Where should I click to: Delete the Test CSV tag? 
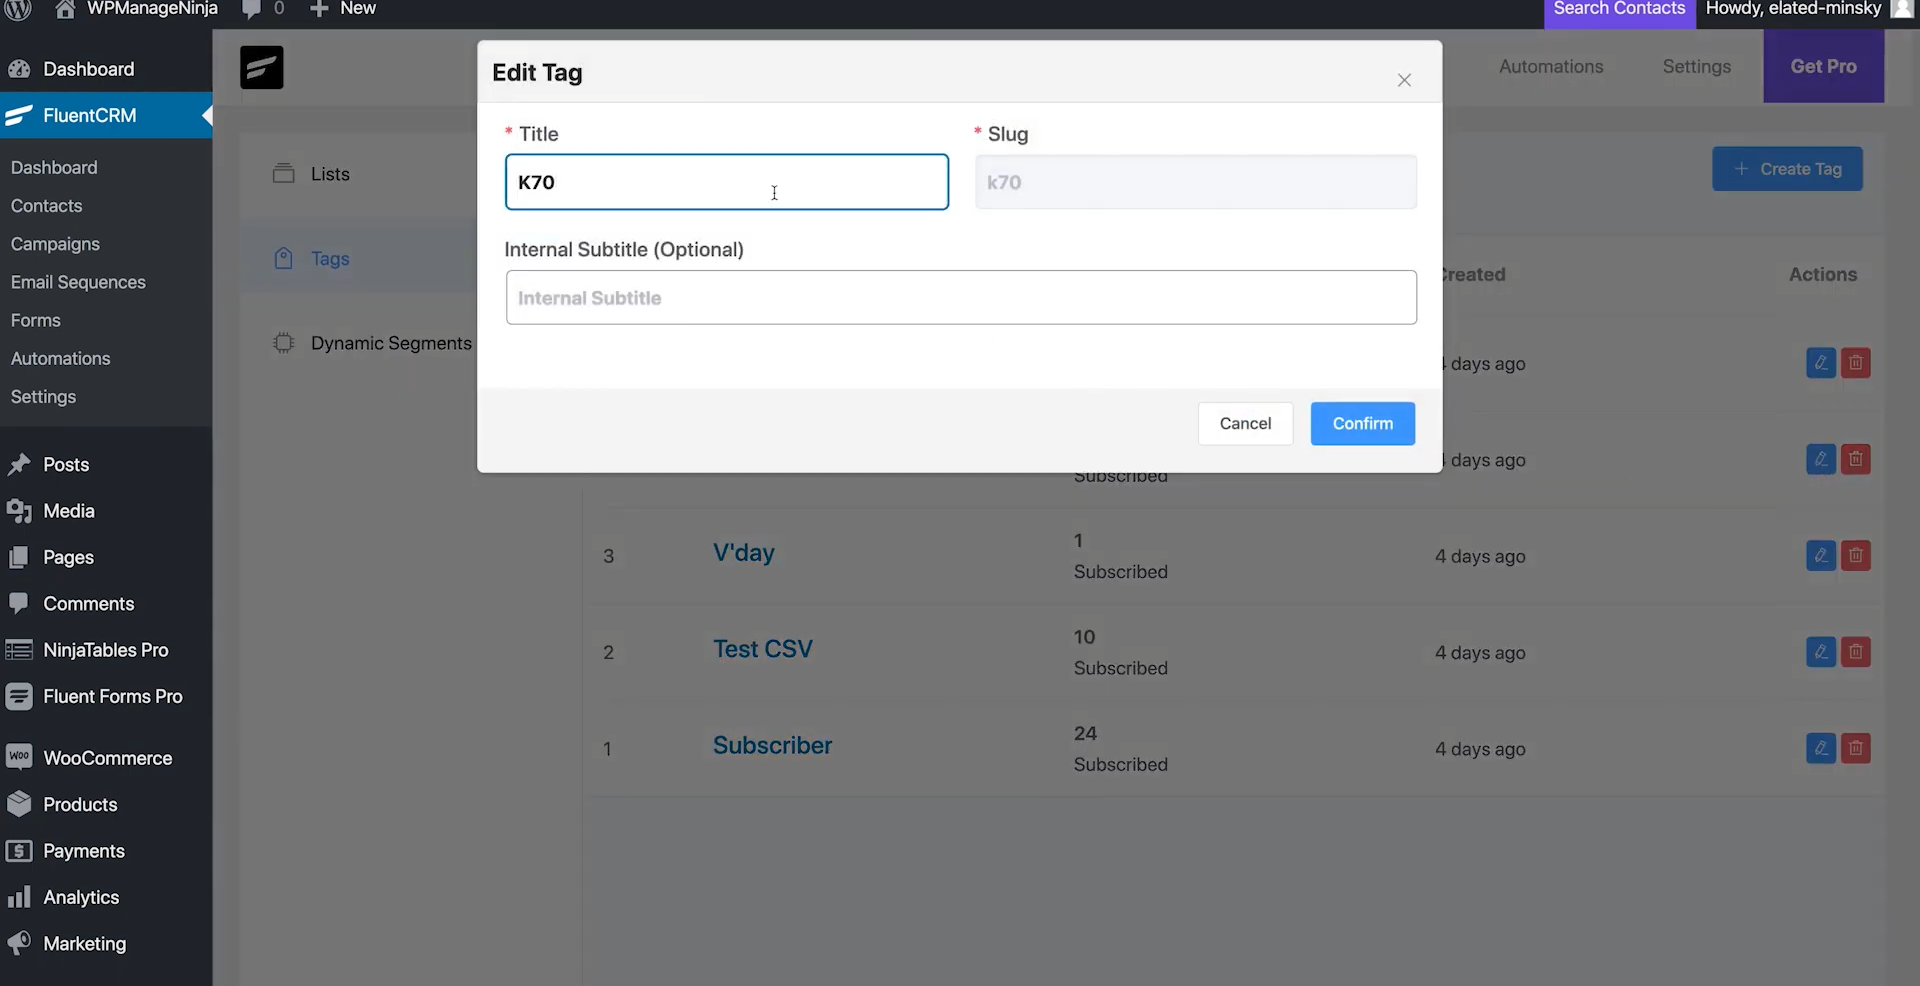1856,652
